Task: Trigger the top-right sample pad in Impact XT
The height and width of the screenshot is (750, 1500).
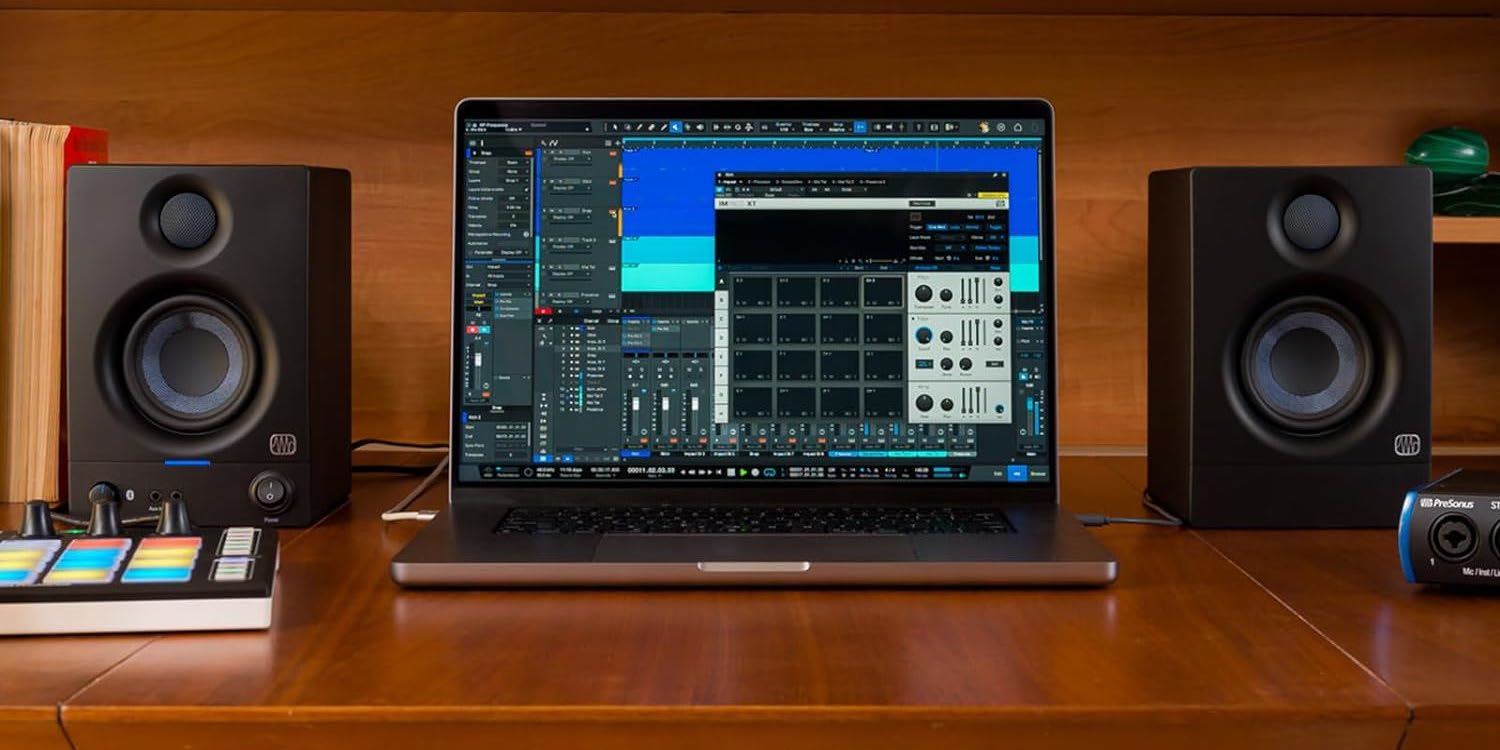Action: point(883,291)
